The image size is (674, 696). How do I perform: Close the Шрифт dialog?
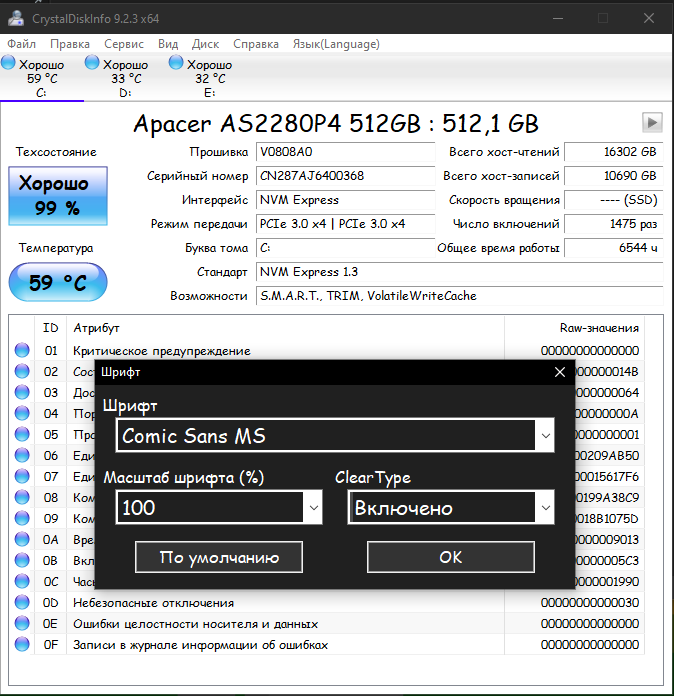coord(560,372)
